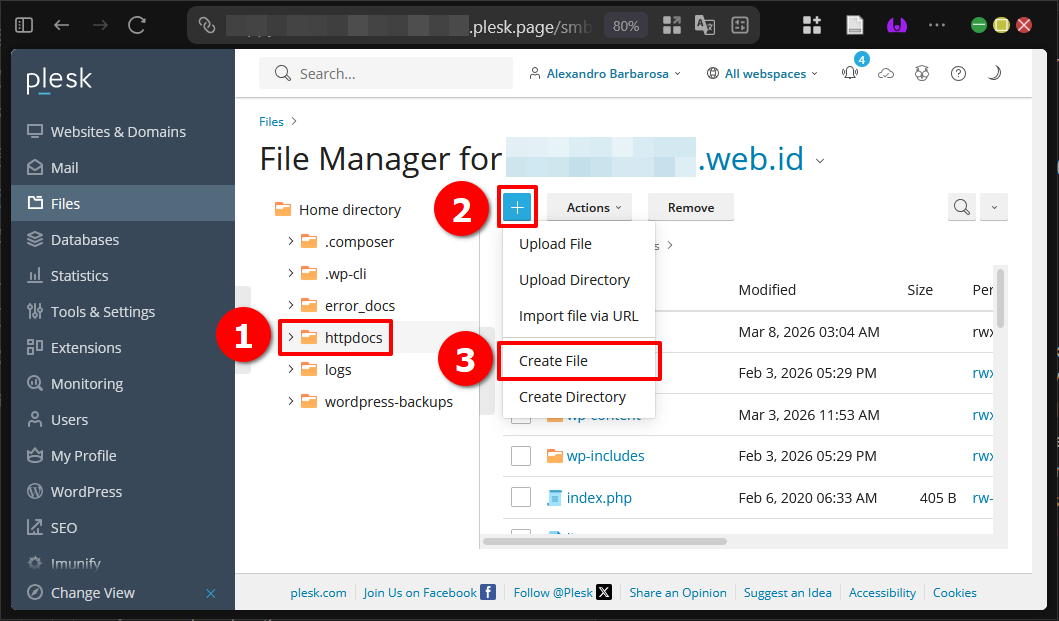Expand the .composer folder in the tree
The height and width of the screenshot is (621, 1059).
click(290, 241)
